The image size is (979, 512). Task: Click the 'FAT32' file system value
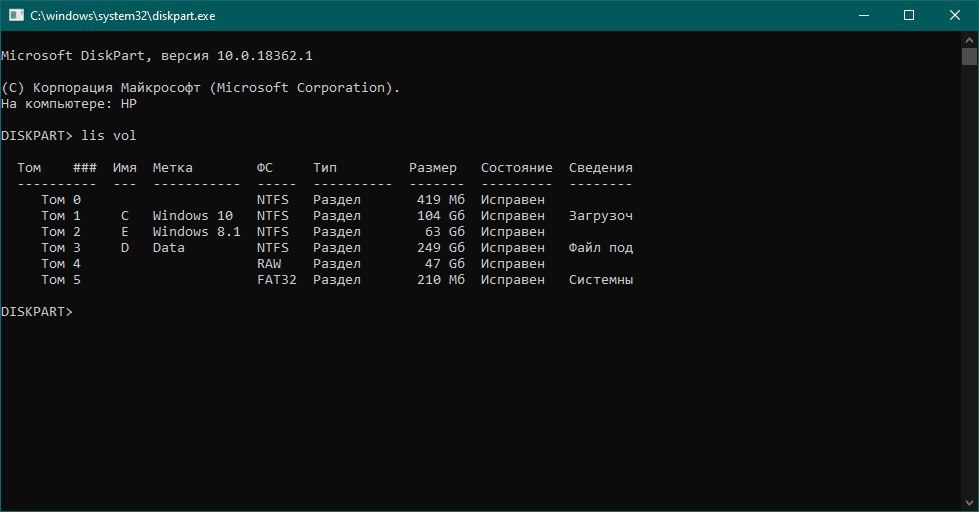click(277, 280)
